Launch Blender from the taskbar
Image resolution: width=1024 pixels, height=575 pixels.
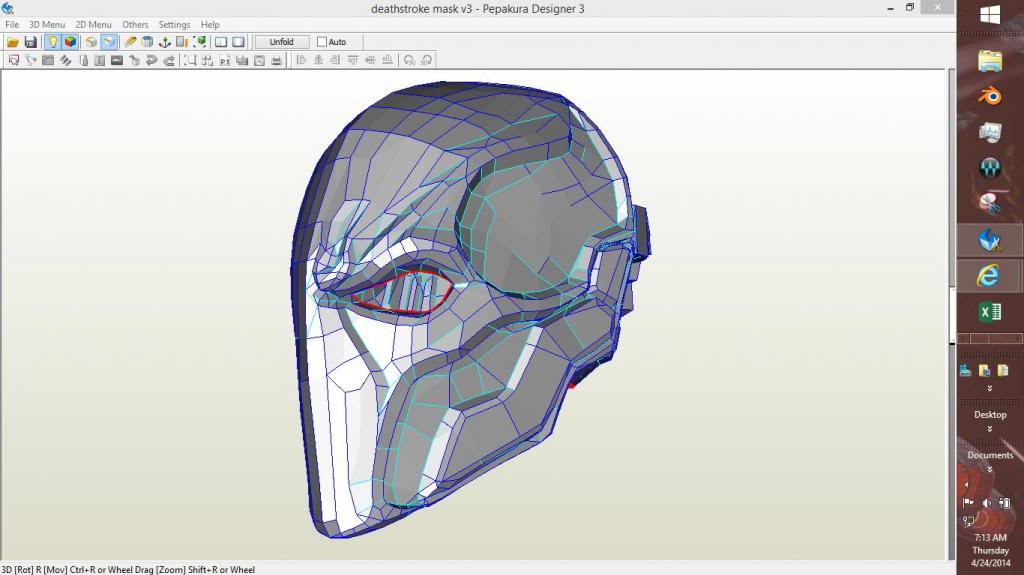(x=990, y=96)
